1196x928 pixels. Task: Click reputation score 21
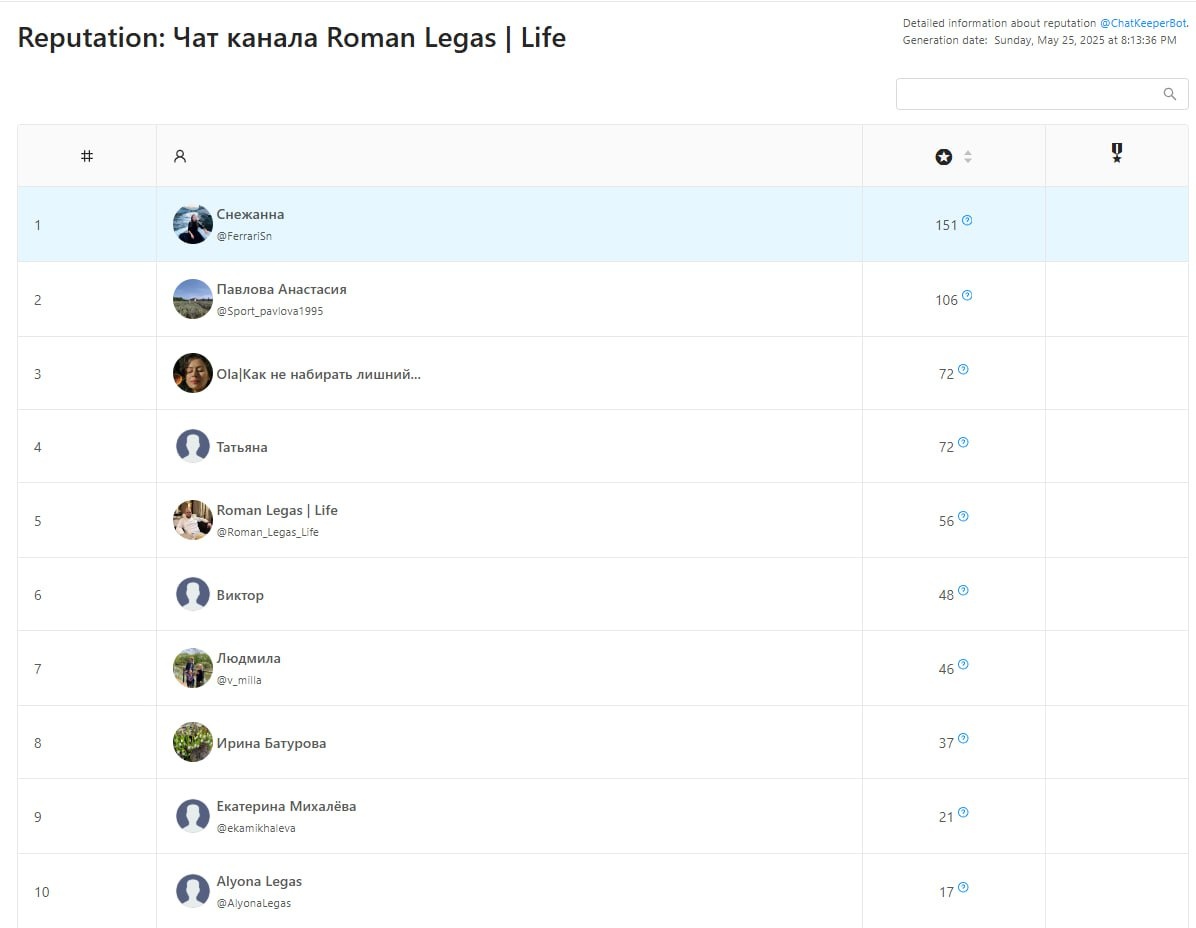(x=946, y=817)
